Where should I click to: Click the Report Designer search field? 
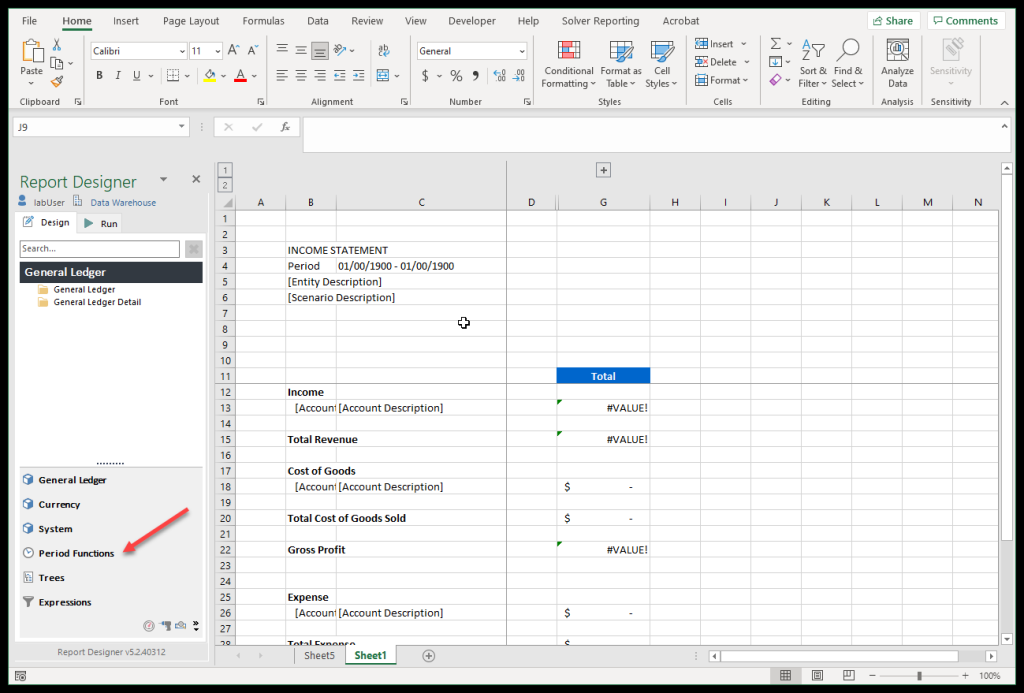coord(99,249)
